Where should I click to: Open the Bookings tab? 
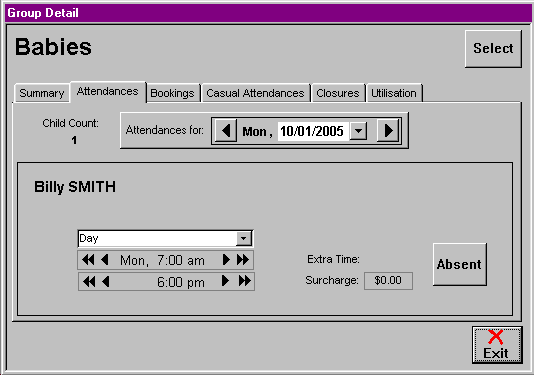pos(172,93)
